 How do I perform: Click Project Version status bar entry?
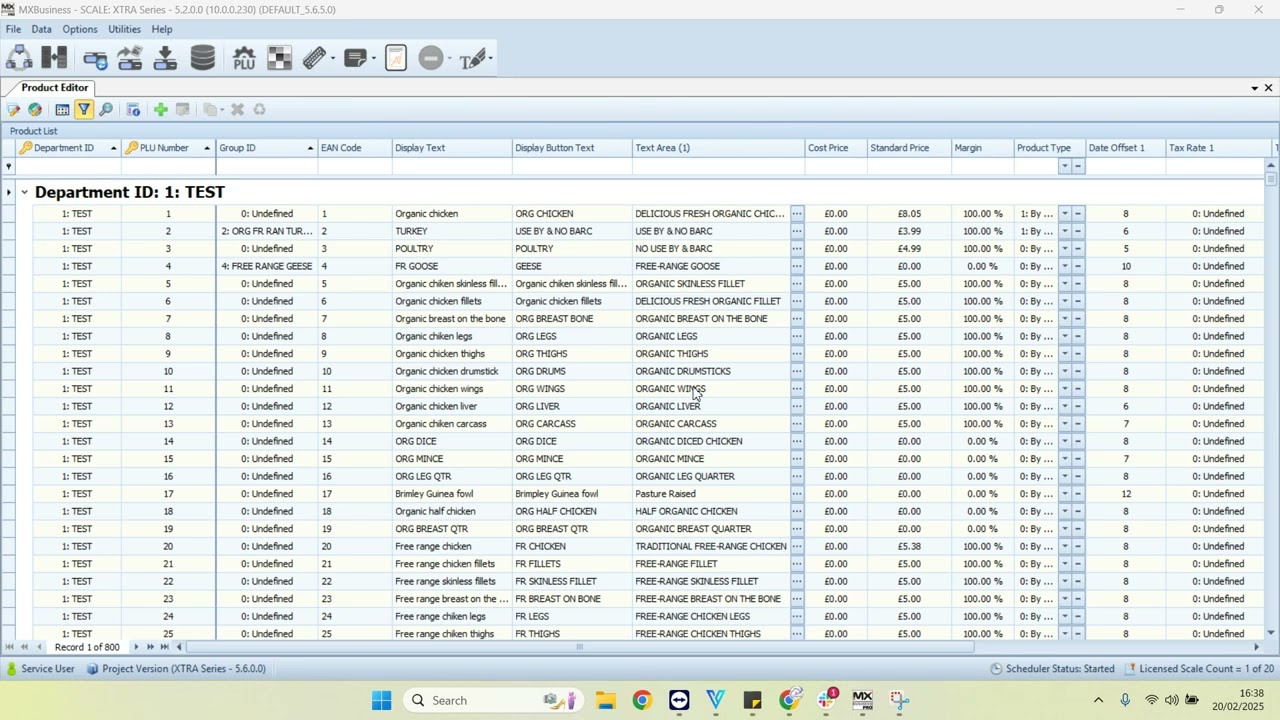coord(176,669)
